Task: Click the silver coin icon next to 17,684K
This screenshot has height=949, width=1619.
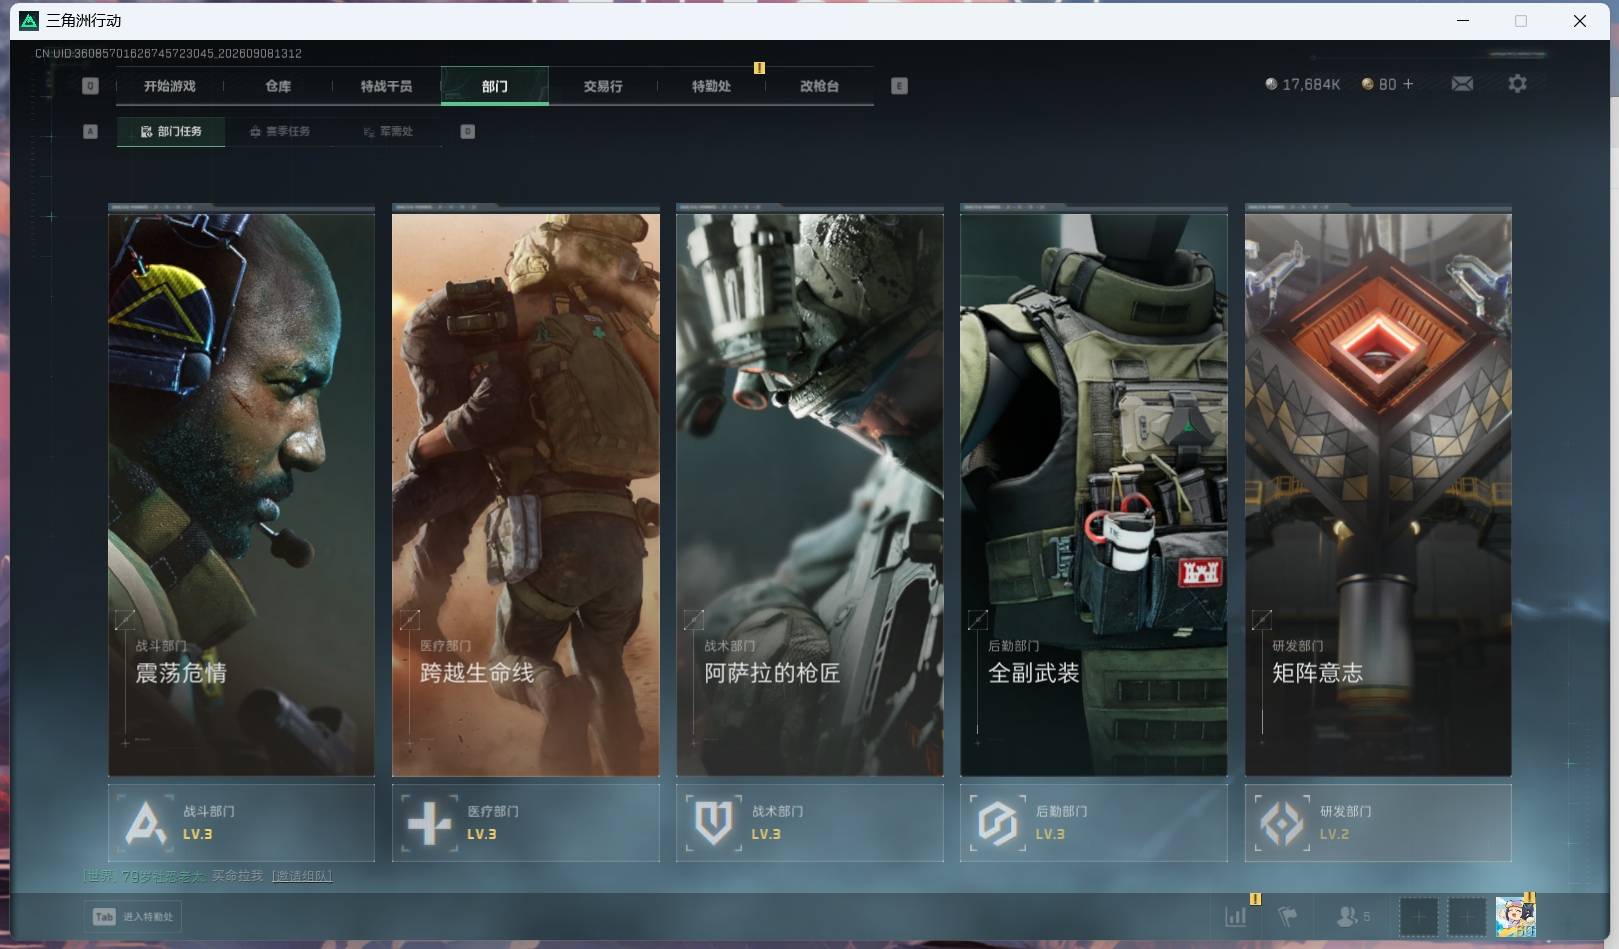Action: tap(1271, 84)
